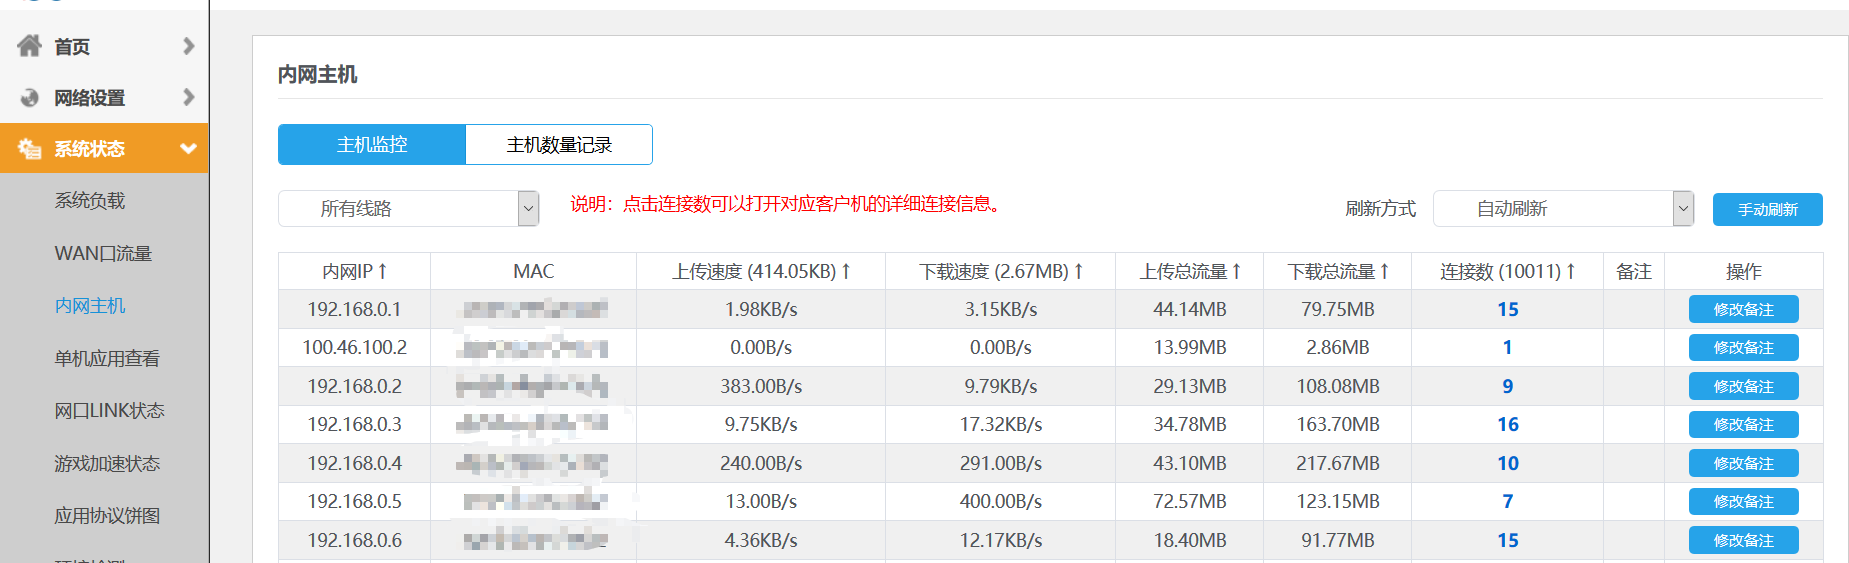Viewport: 1849px width, 563px height.
Task: Sort by 内网IP column arrow
Action: click(x=382, y=271)
